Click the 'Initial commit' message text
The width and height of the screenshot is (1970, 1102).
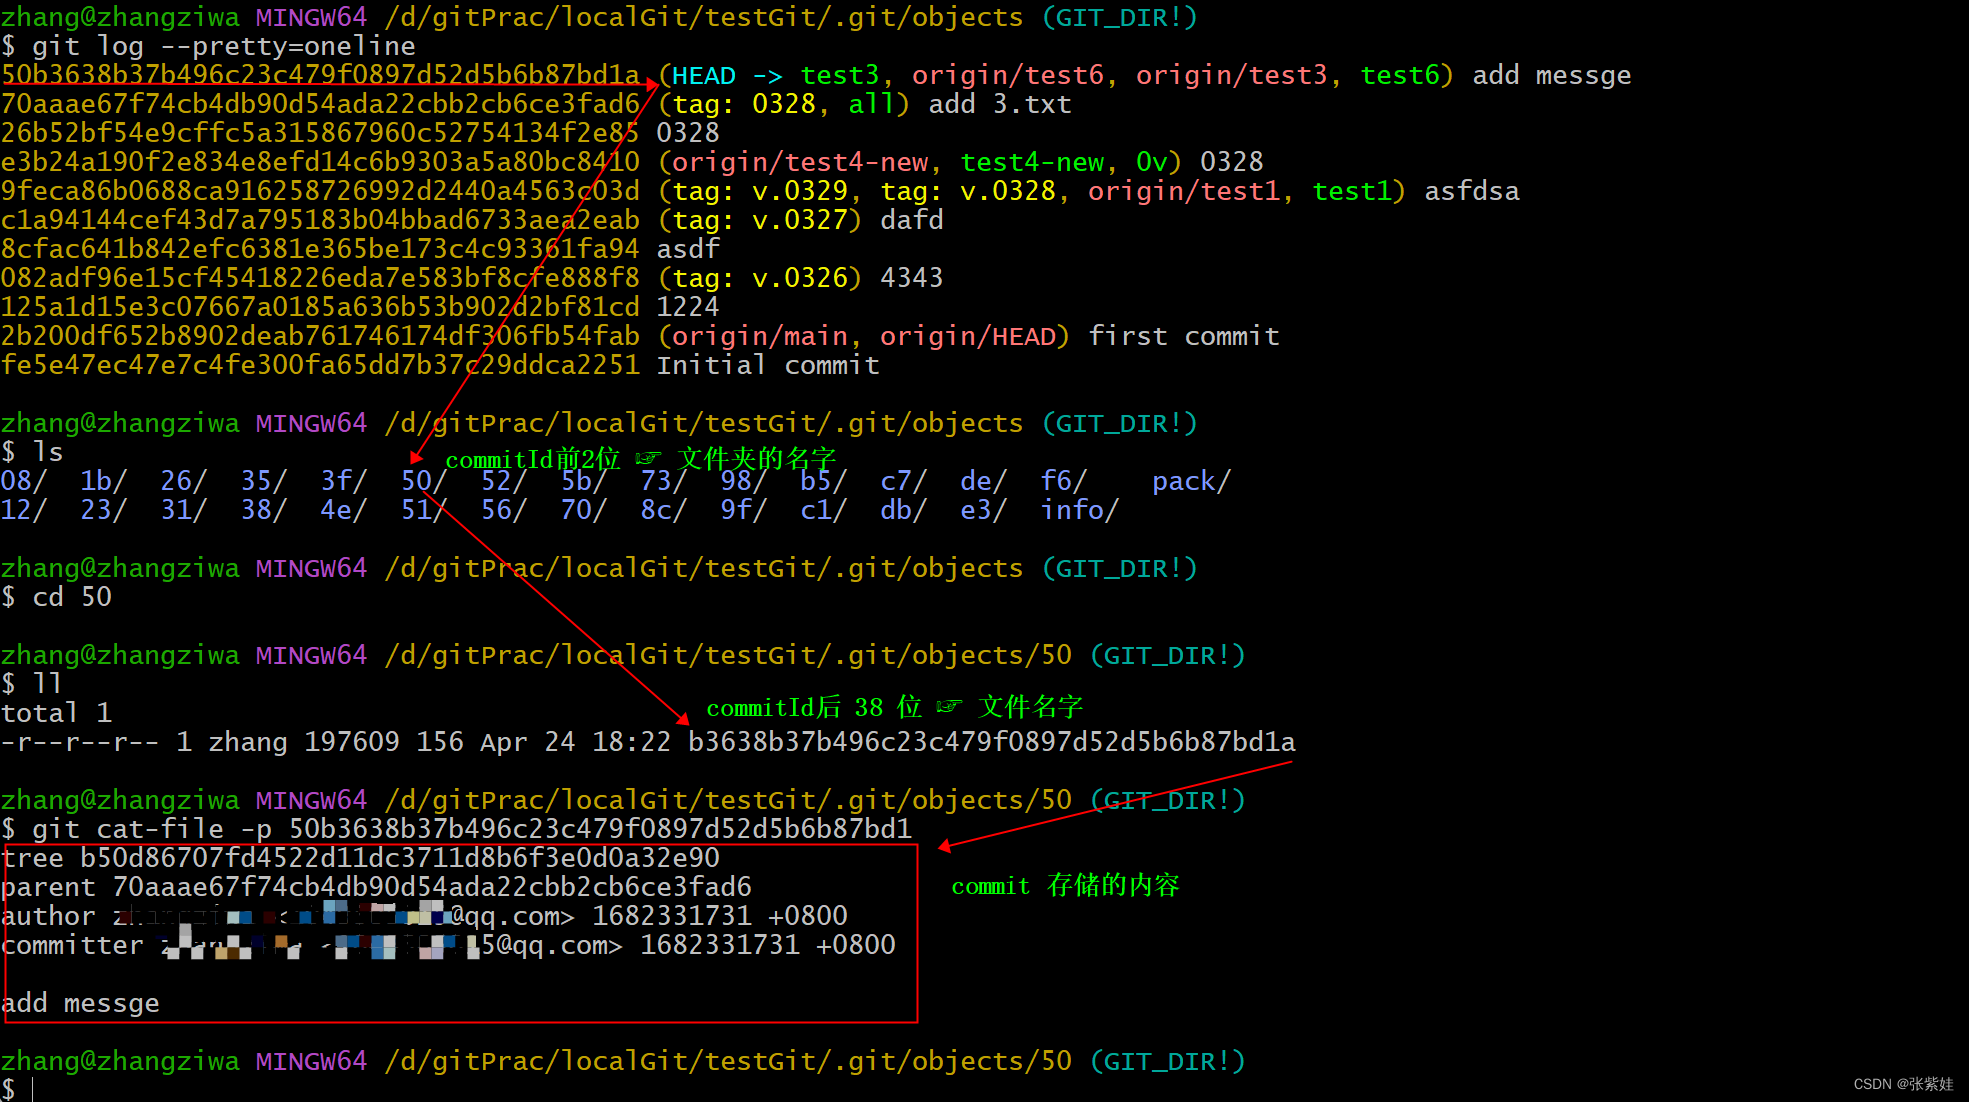pos(767,365)
